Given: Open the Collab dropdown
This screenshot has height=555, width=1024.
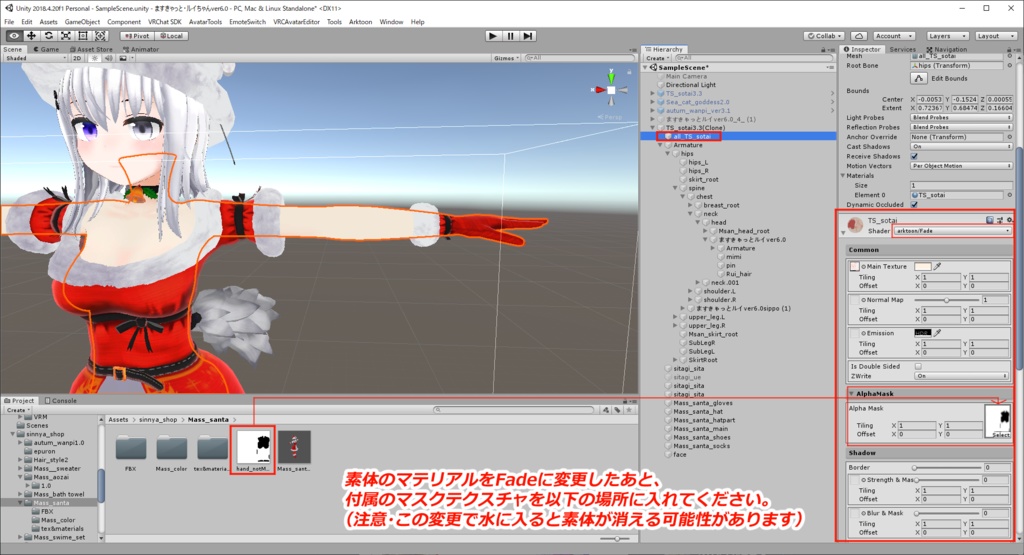Looking at the screenshot, I should 824,36.
